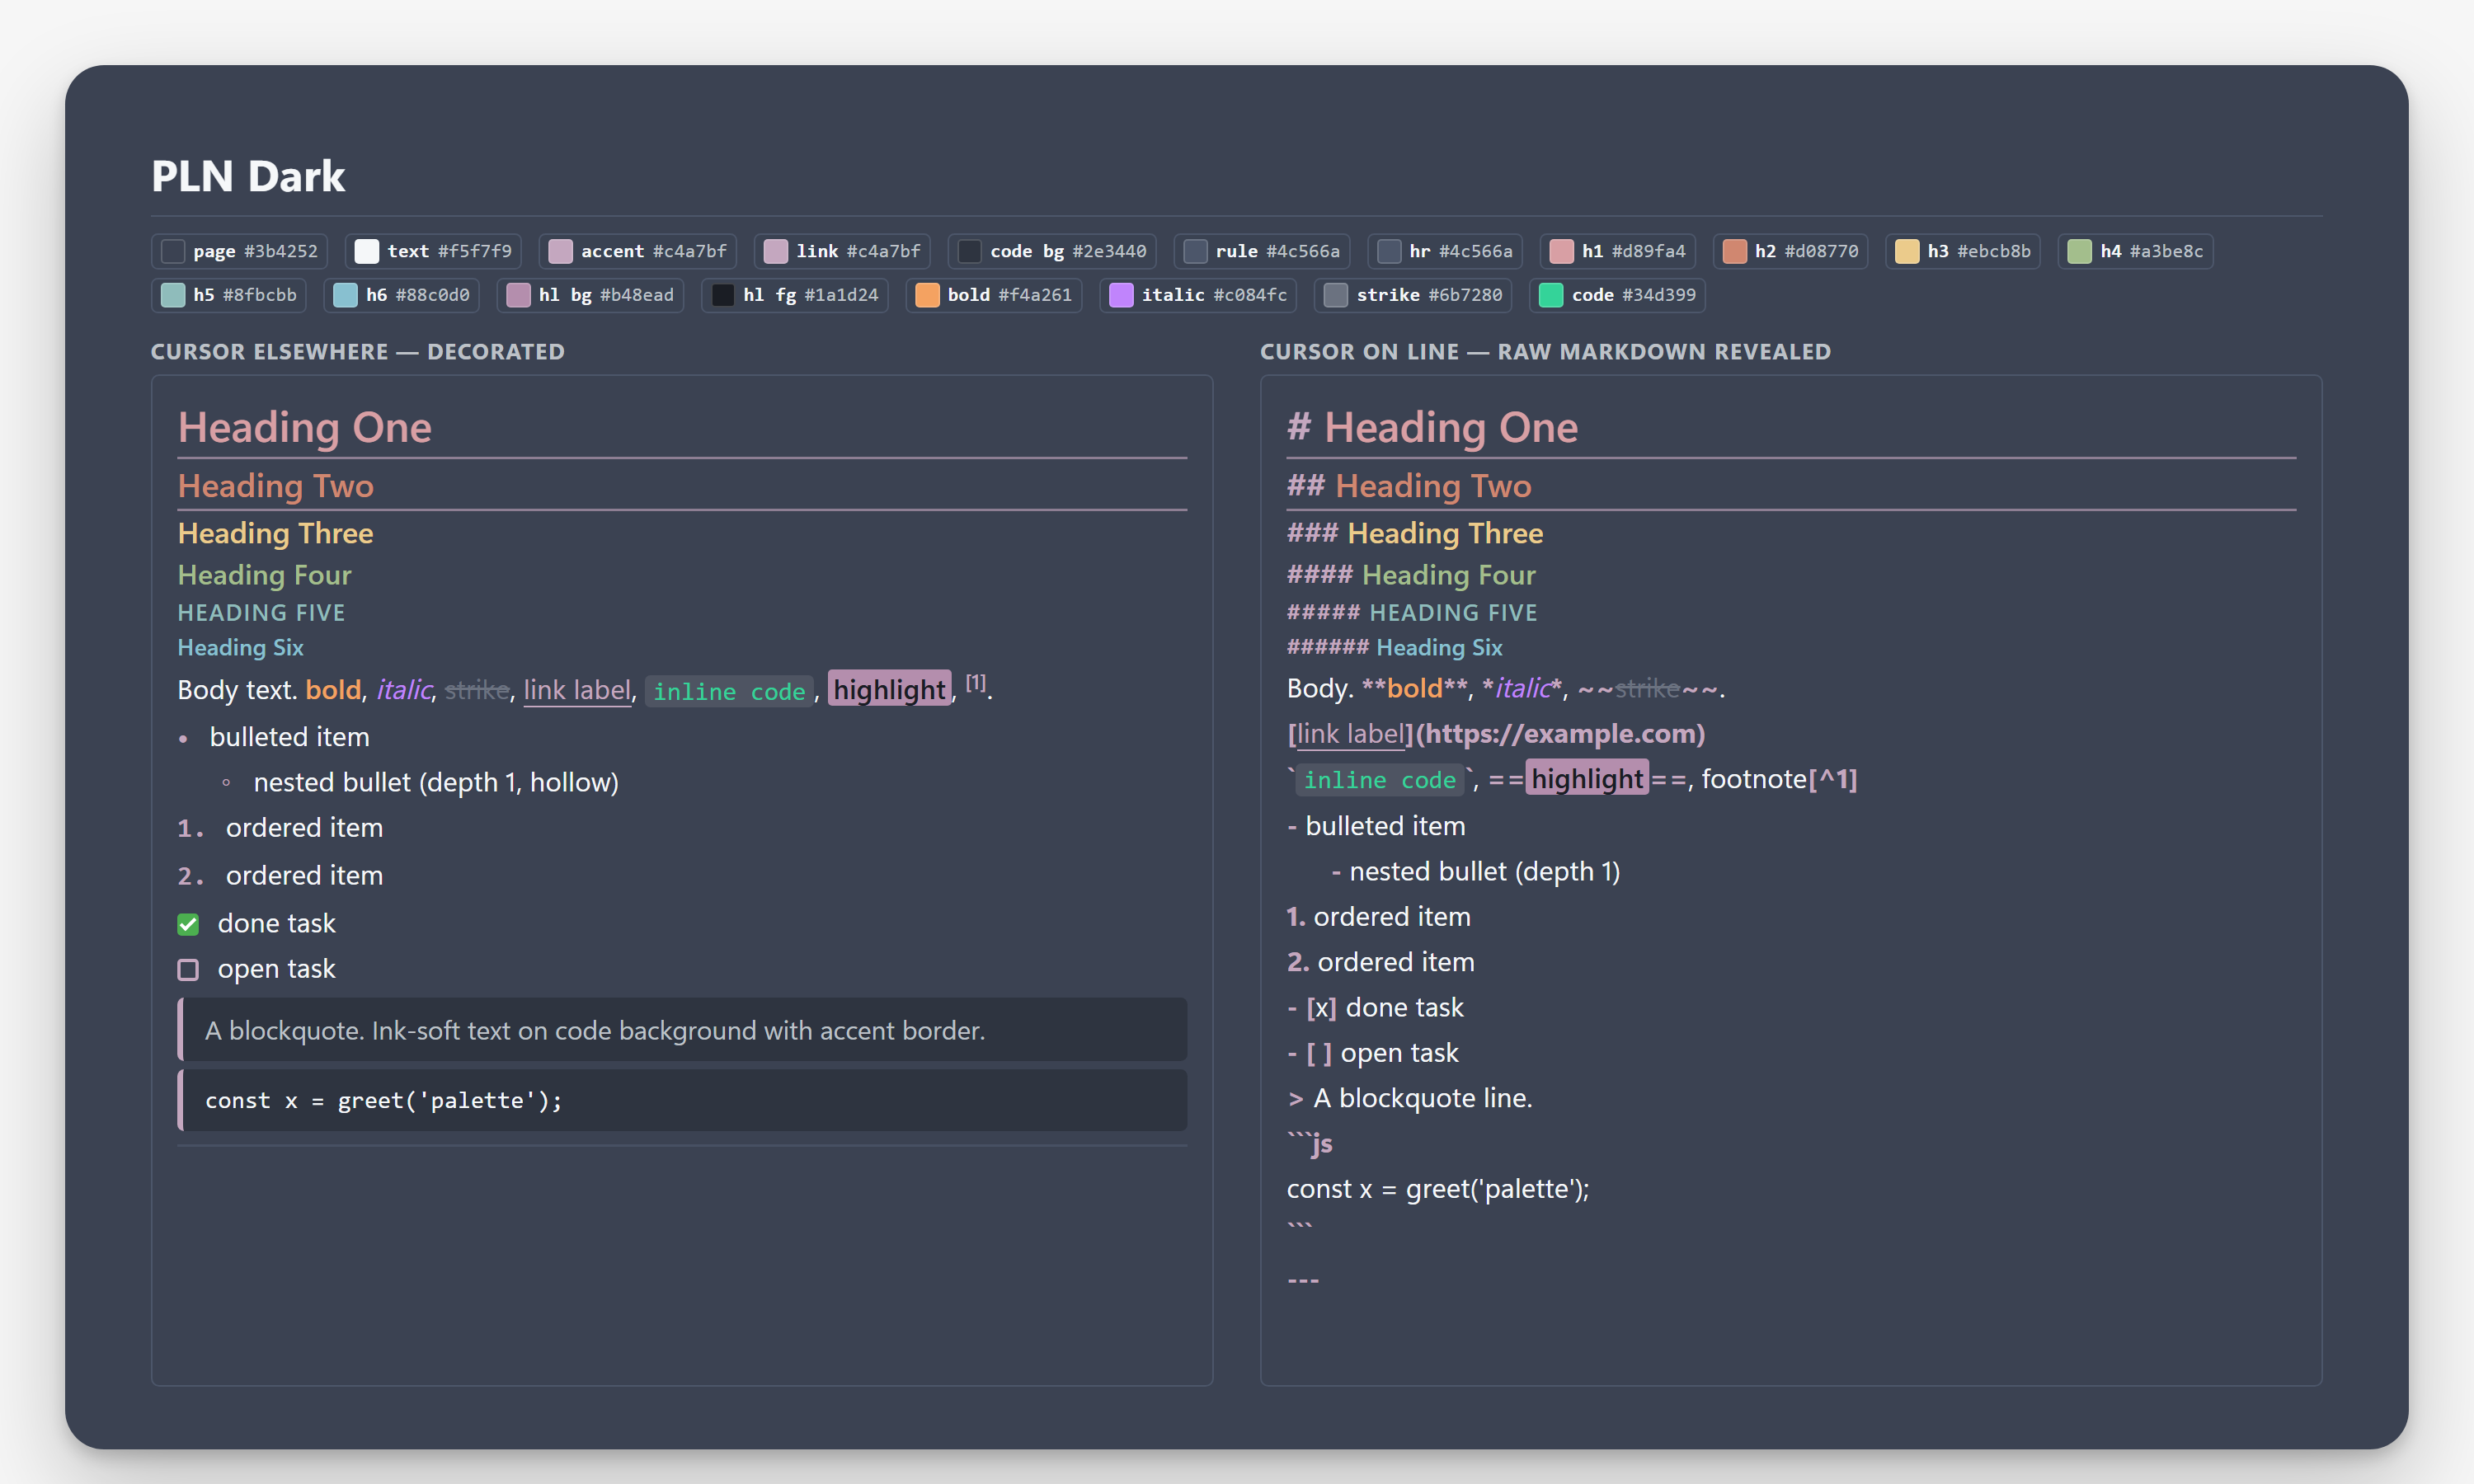Select the bold #f4a261 color swatch
The height and width of the screenshot is (1484, 2474).
(x=927, y=295)
